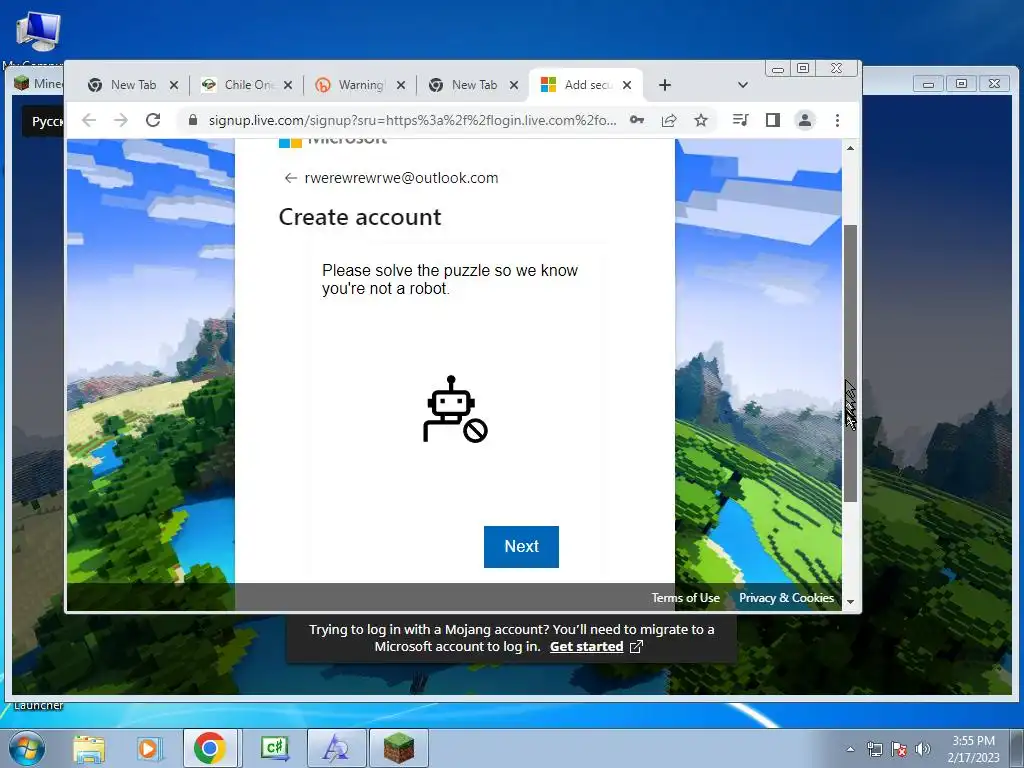Bookmark this page with the star

tap(701, 120)
